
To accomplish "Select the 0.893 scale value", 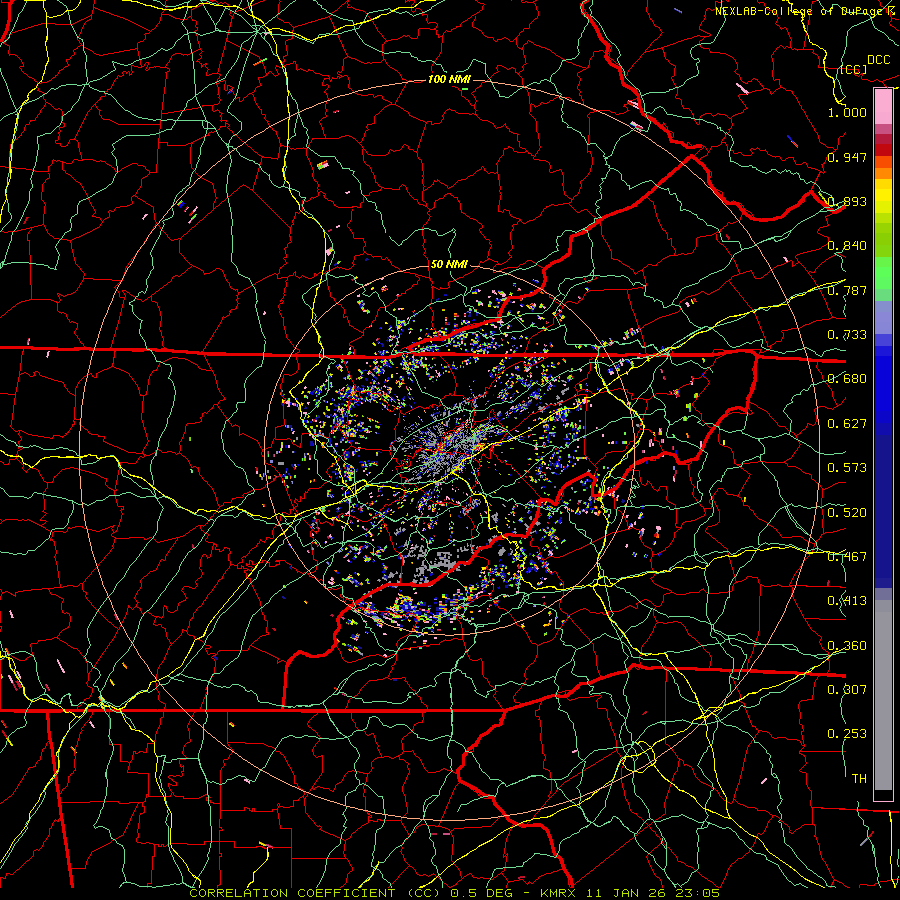I will tap(847, 201).
